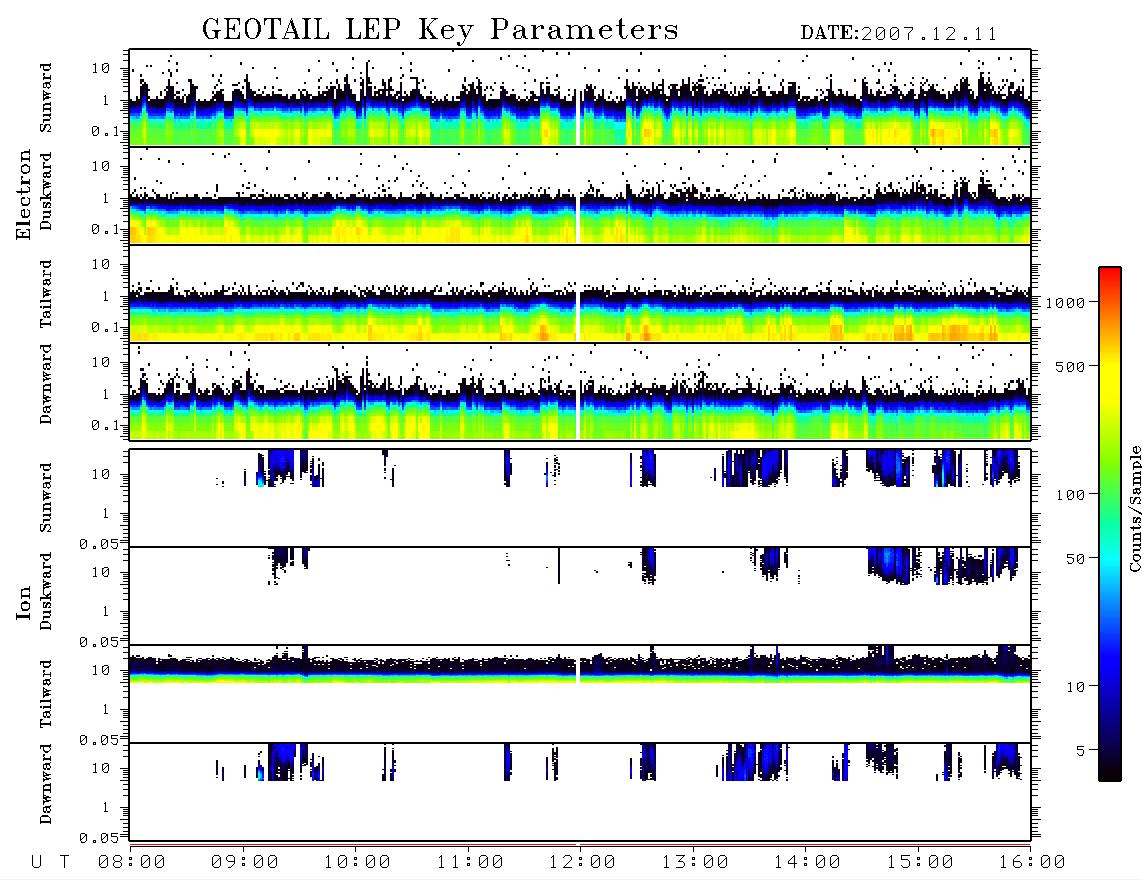Click the Electron Sunward spectrogram panel
This screenshot has height=880, width=1142.
tap(580, 98)
